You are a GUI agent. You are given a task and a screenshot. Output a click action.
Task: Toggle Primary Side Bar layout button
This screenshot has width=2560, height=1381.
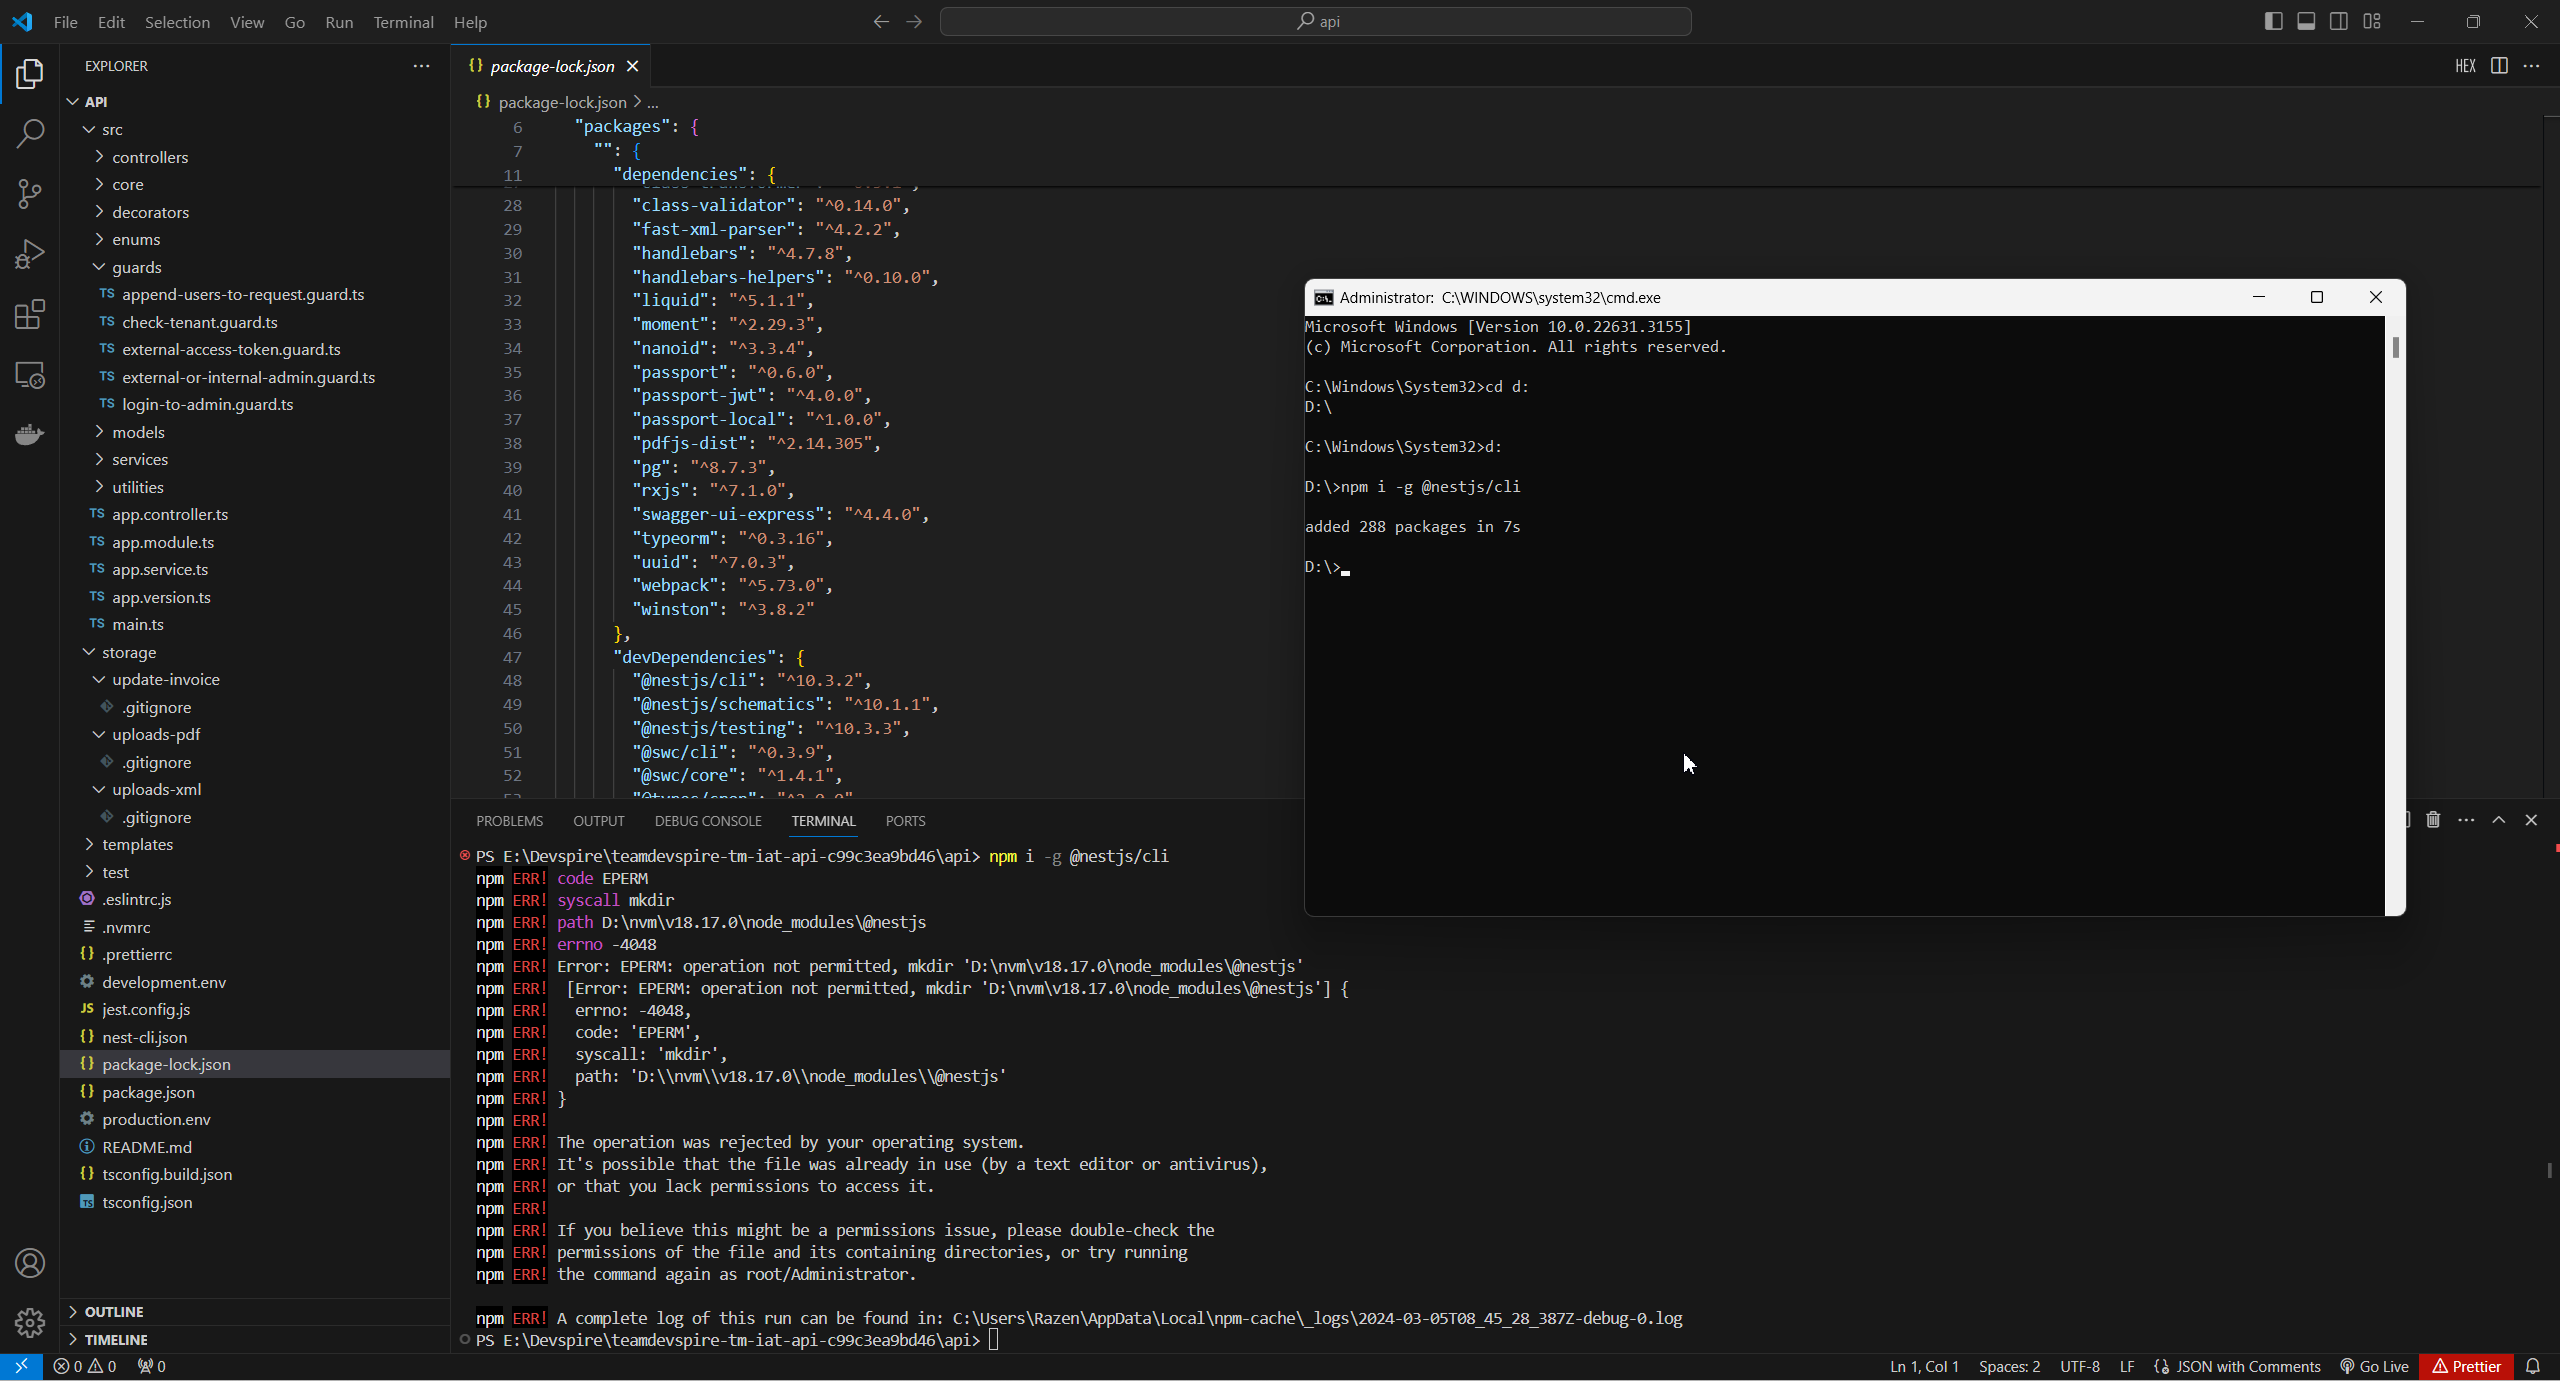tap(2273, 21)
